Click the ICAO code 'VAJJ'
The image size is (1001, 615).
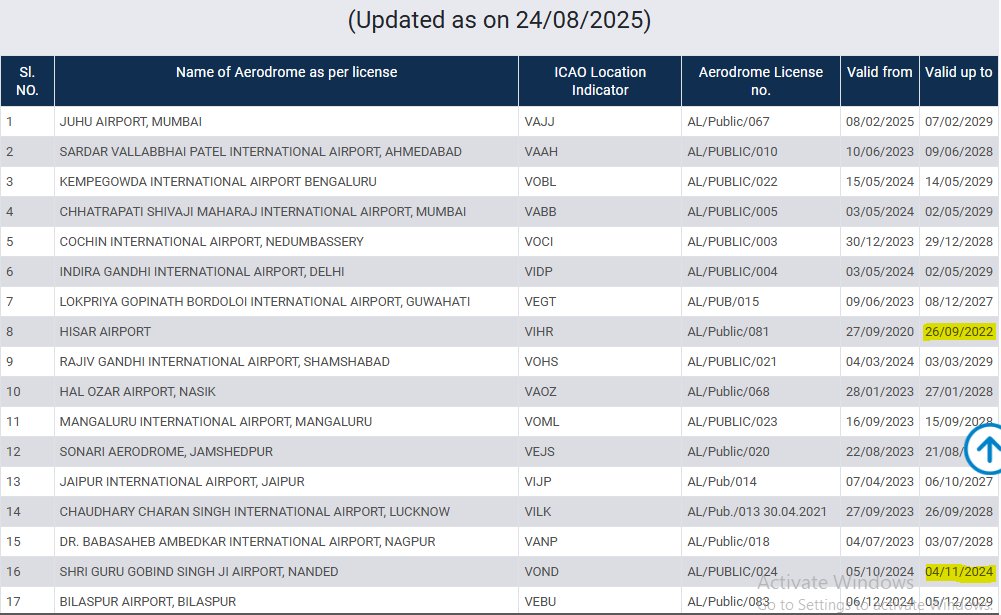(x=539, y=121)
